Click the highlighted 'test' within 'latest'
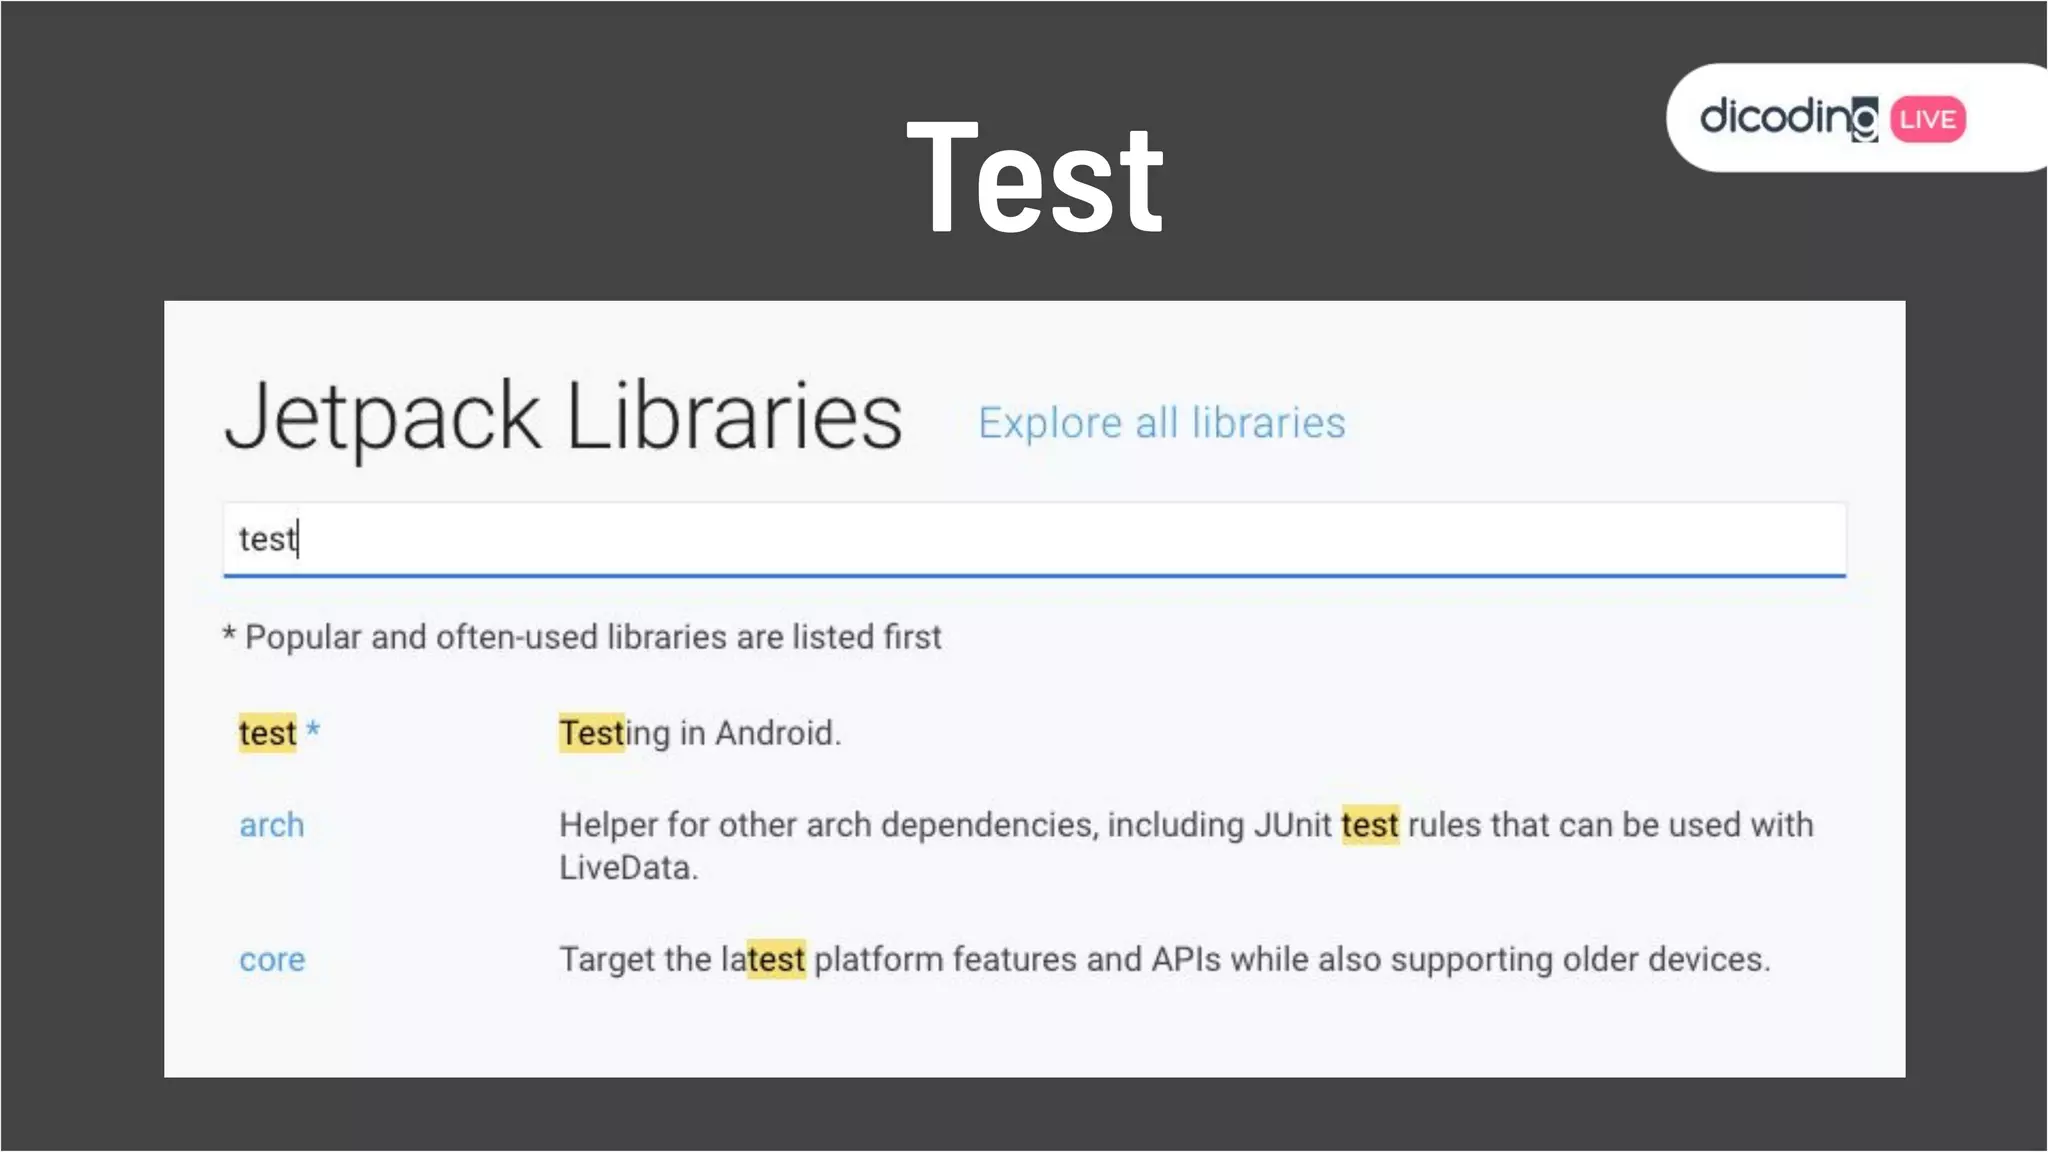 [x=776, y=960]
